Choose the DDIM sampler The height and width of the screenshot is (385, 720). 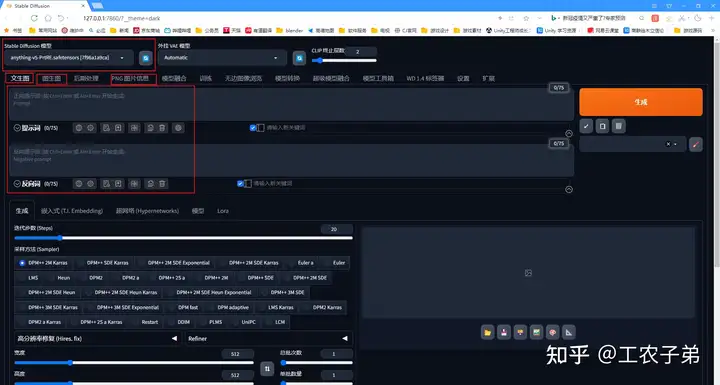pyautogui.click(x=180, y=322)
